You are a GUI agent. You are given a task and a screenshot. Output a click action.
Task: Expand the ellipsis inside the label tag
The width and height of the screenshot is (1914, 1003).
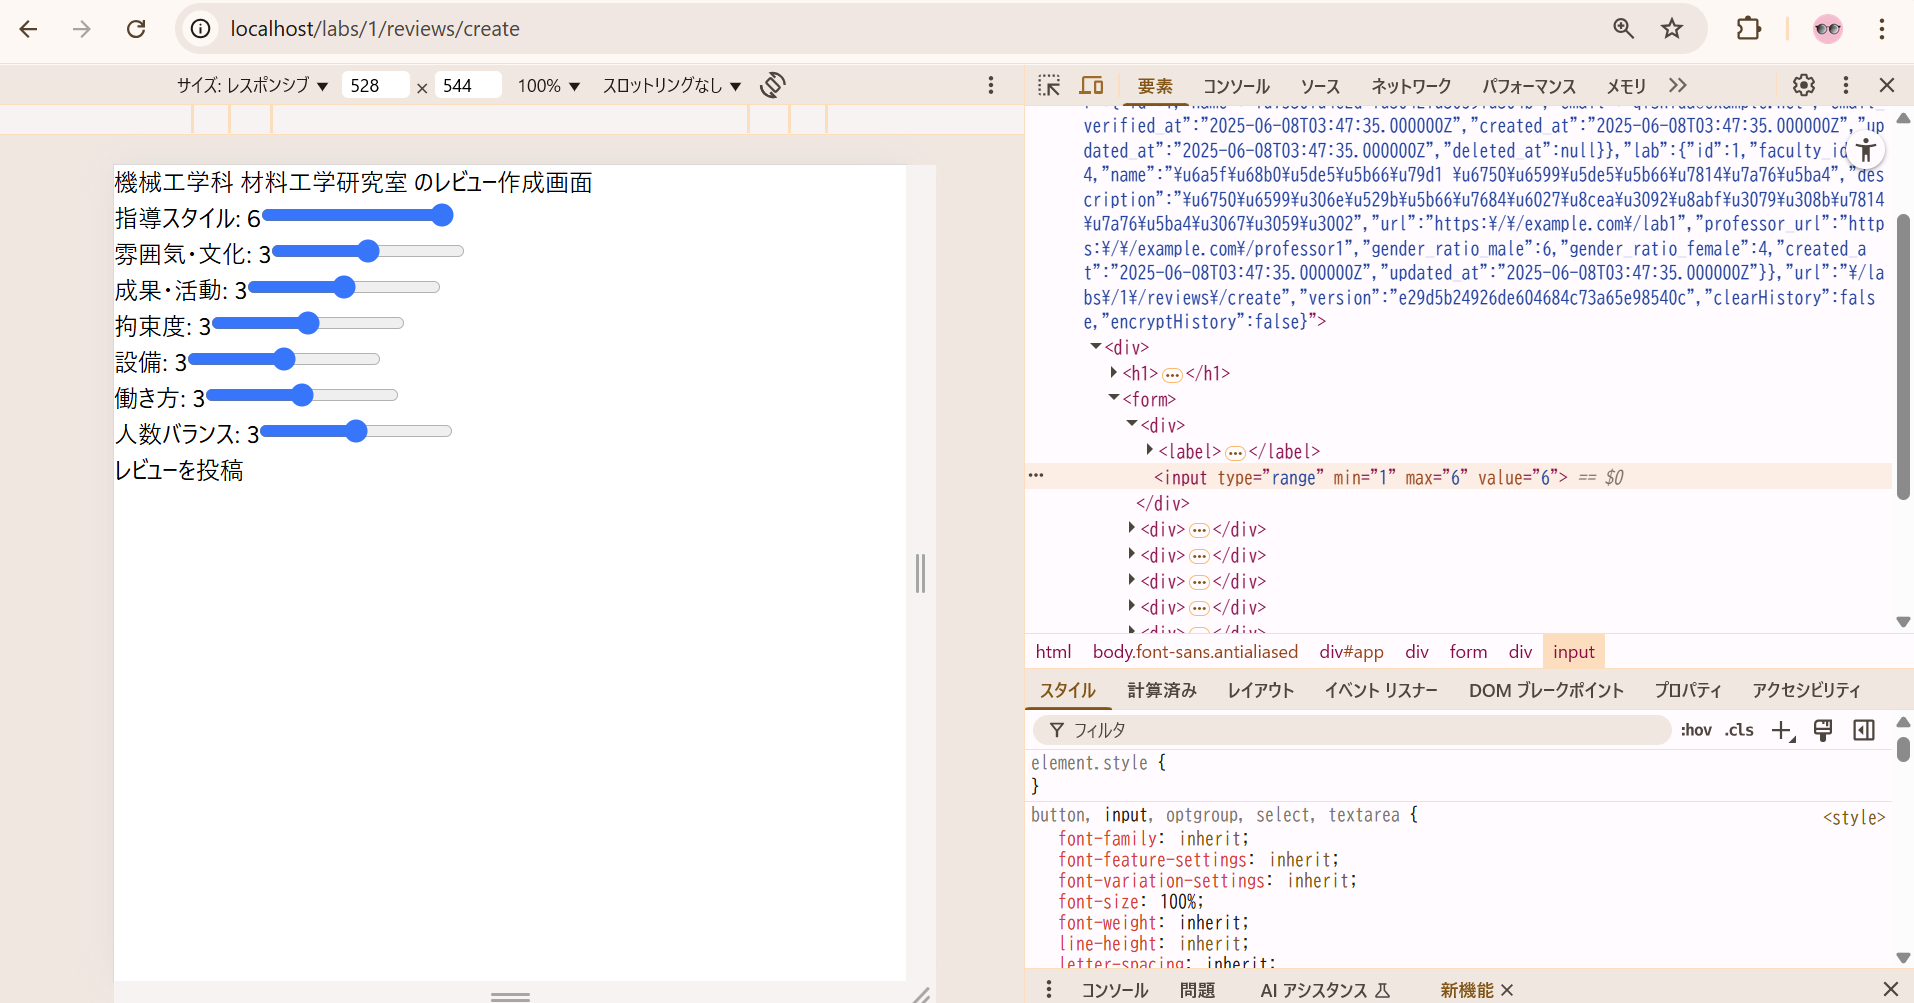tap(1235, 453)
